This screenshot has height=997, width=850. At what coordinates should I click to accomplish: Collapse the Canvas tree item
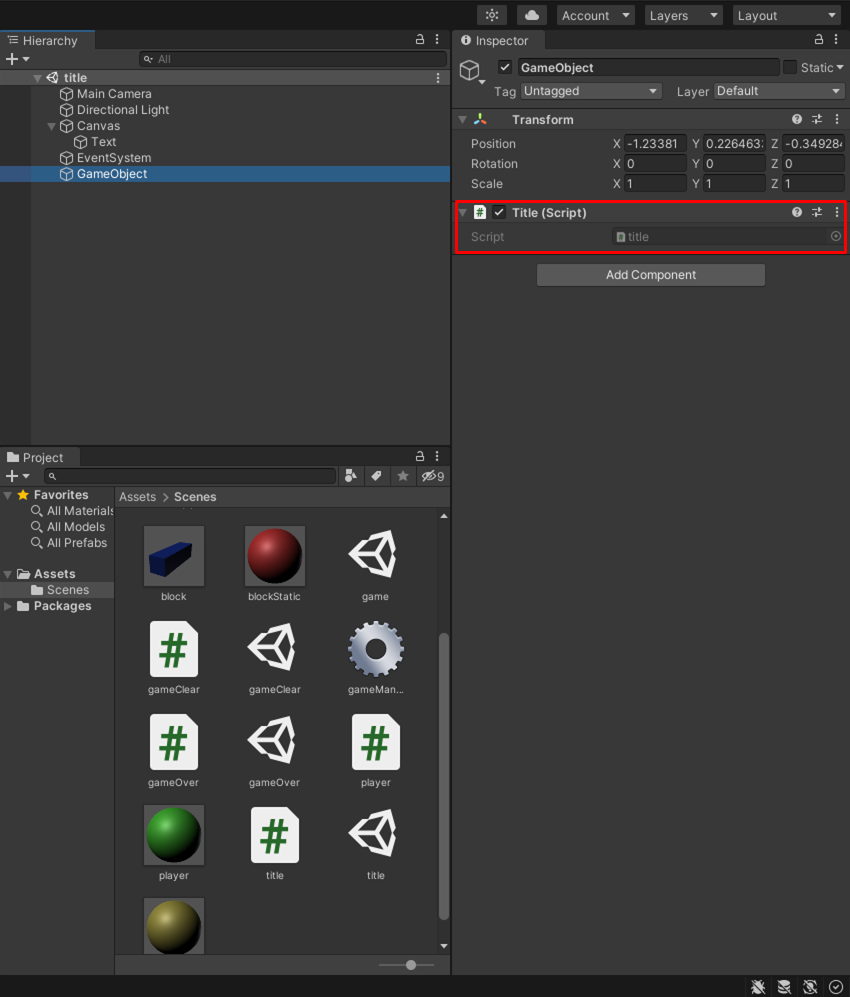point(53,126)
